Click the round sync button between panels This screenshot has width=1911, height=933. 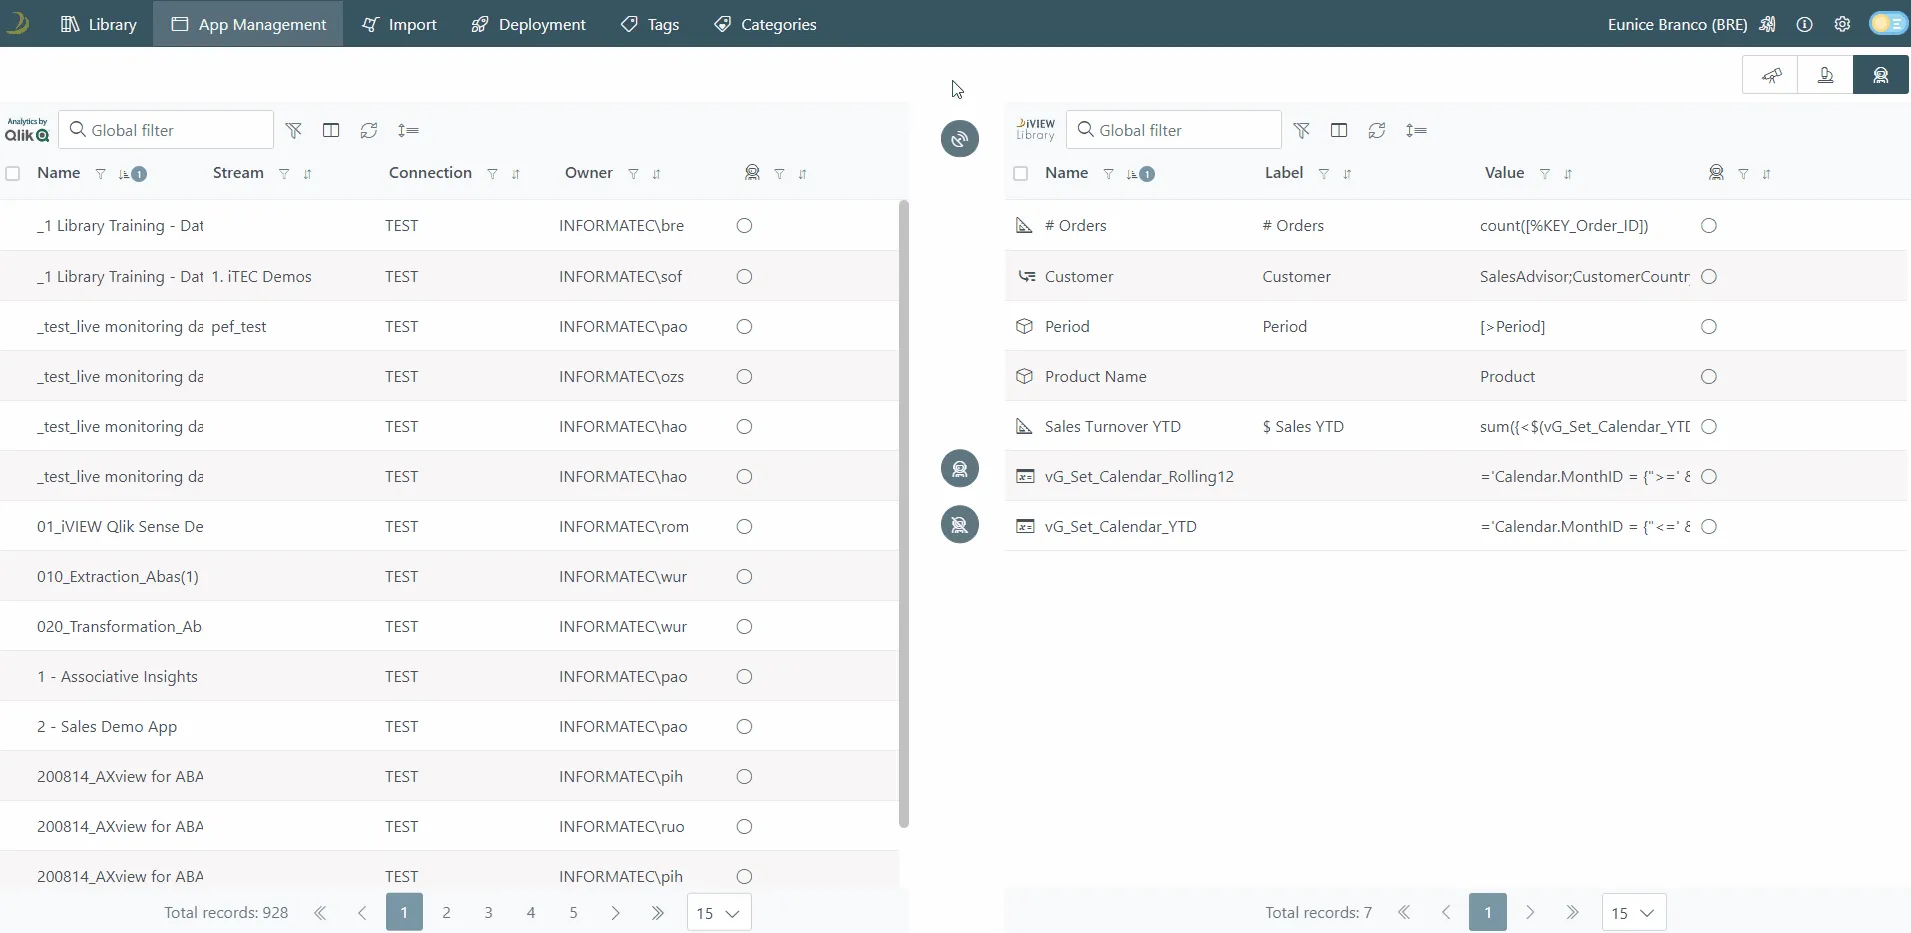tap(959, 138)
